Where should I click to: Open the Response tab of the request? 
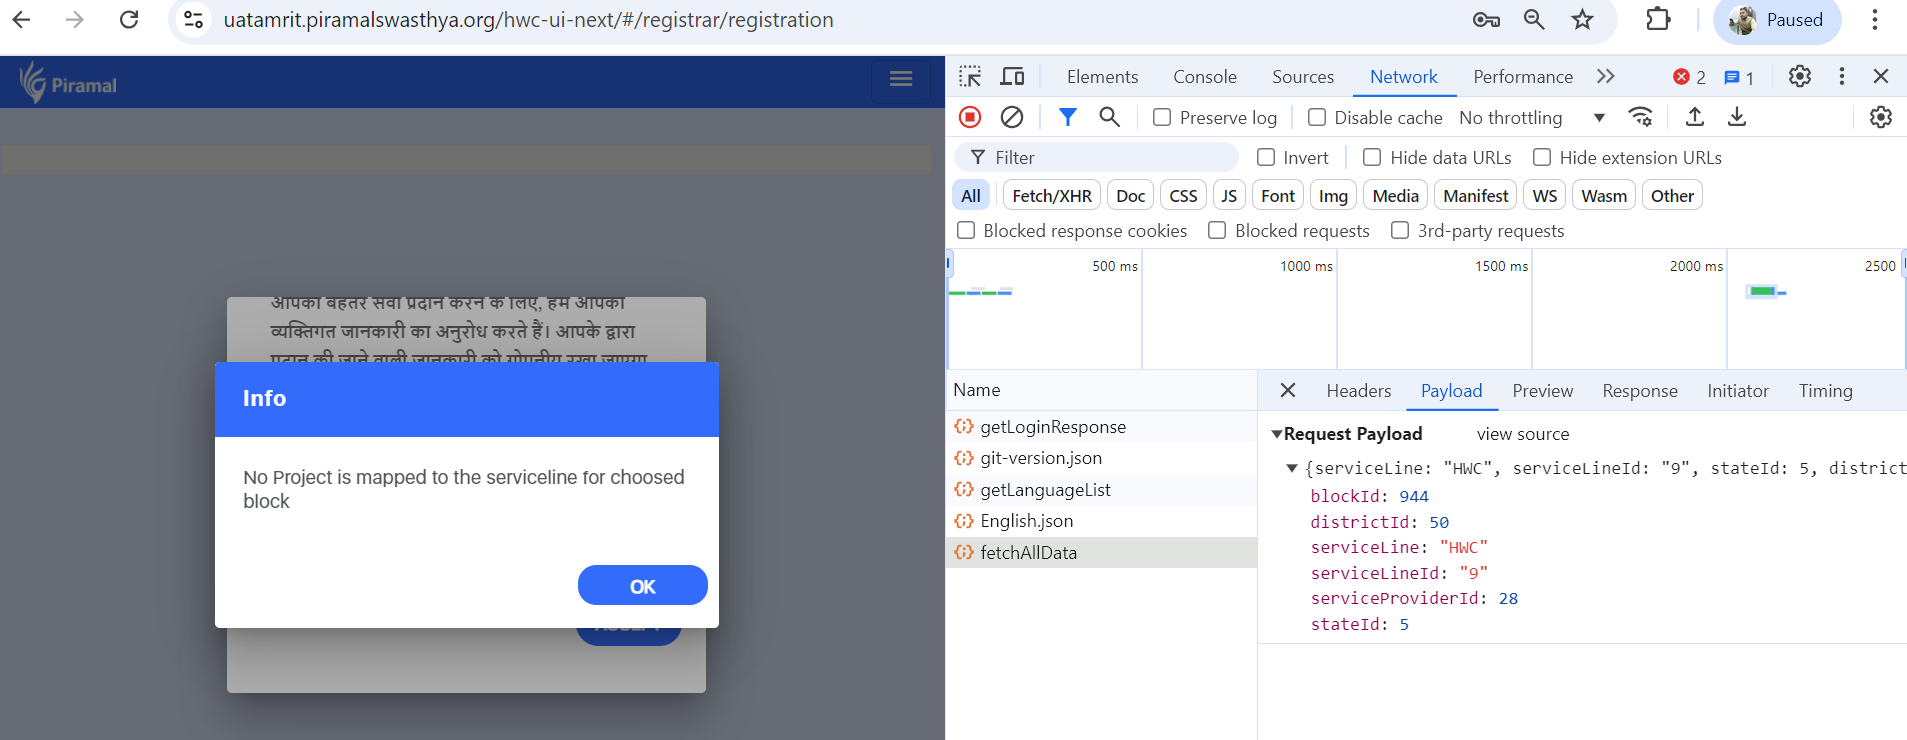[1639, 391]
